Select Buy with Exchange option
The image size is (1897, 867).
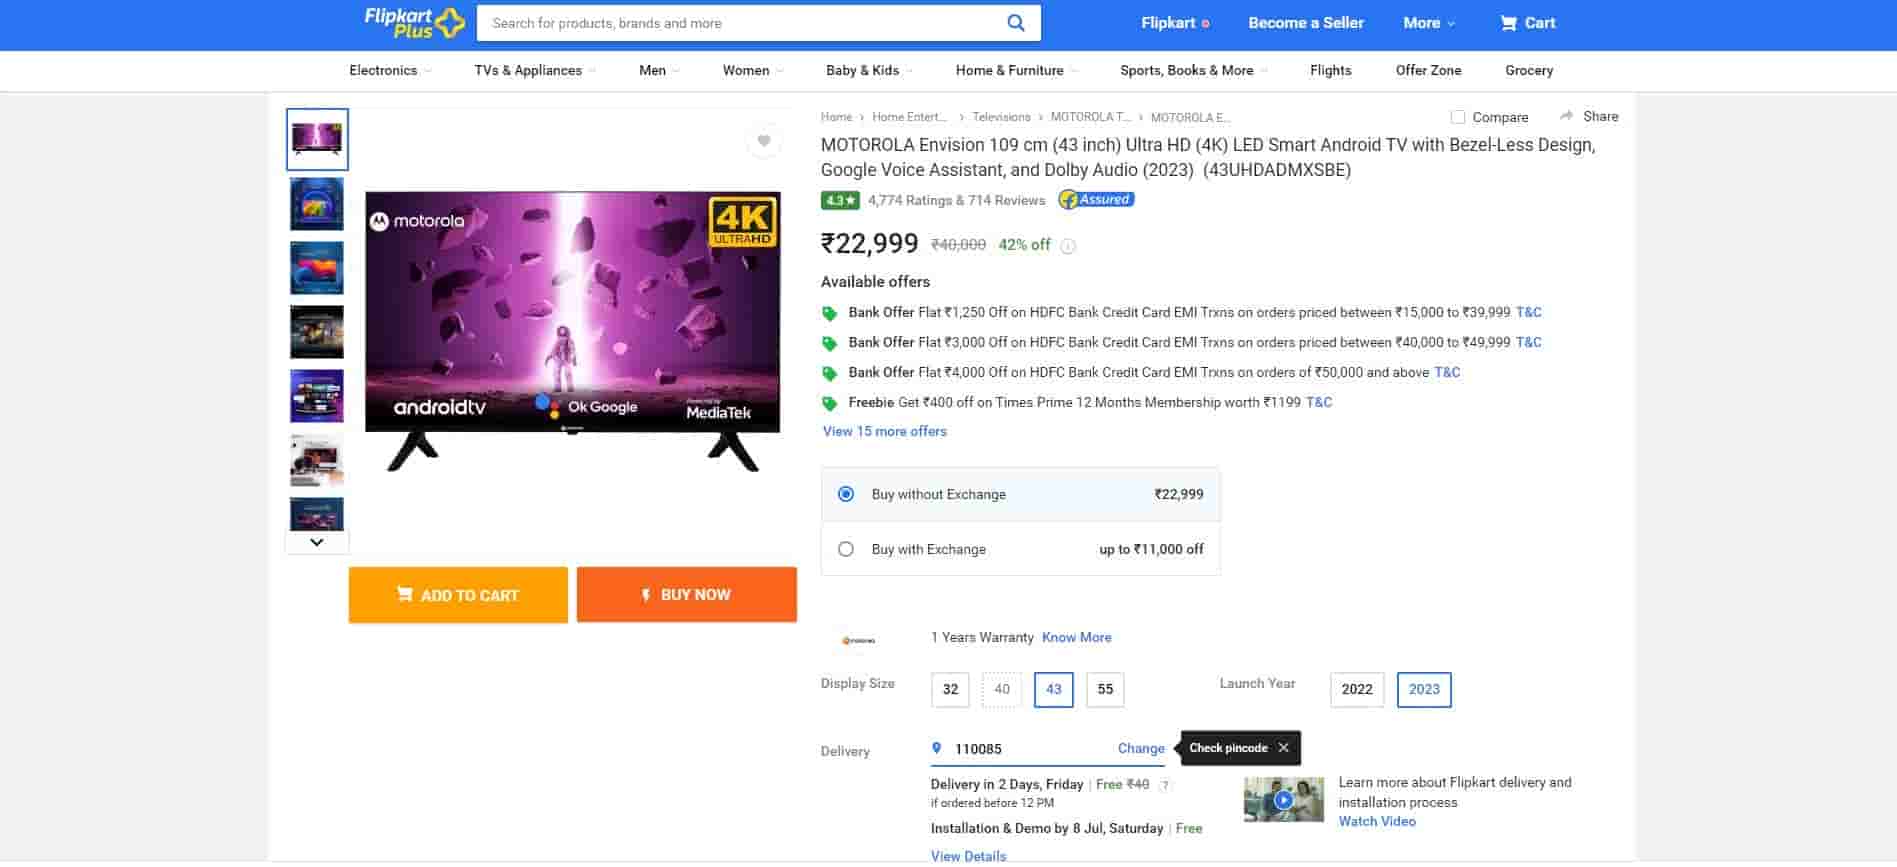click(x=846, y=549)
